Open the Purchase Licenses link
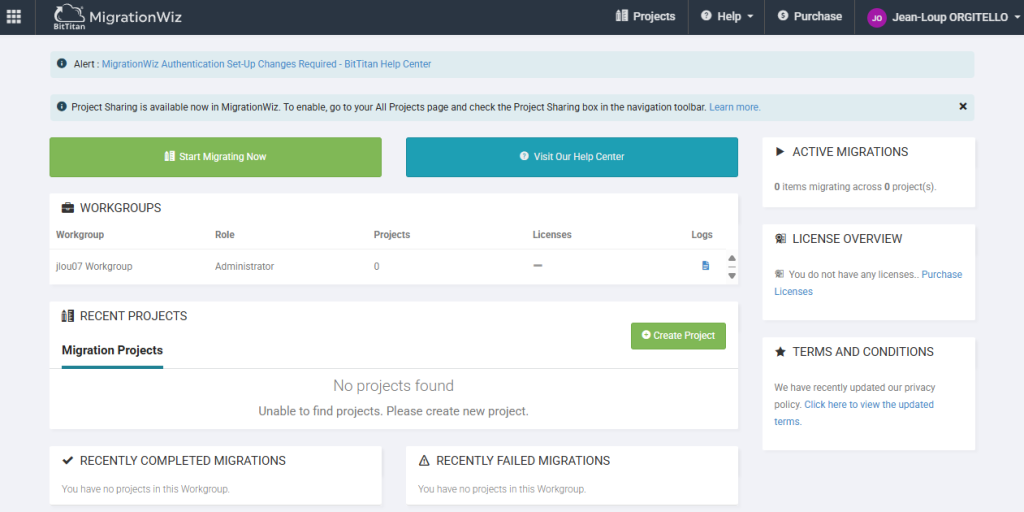The width and height of the screenshot is (1024, 512). (x=868, y=283)
